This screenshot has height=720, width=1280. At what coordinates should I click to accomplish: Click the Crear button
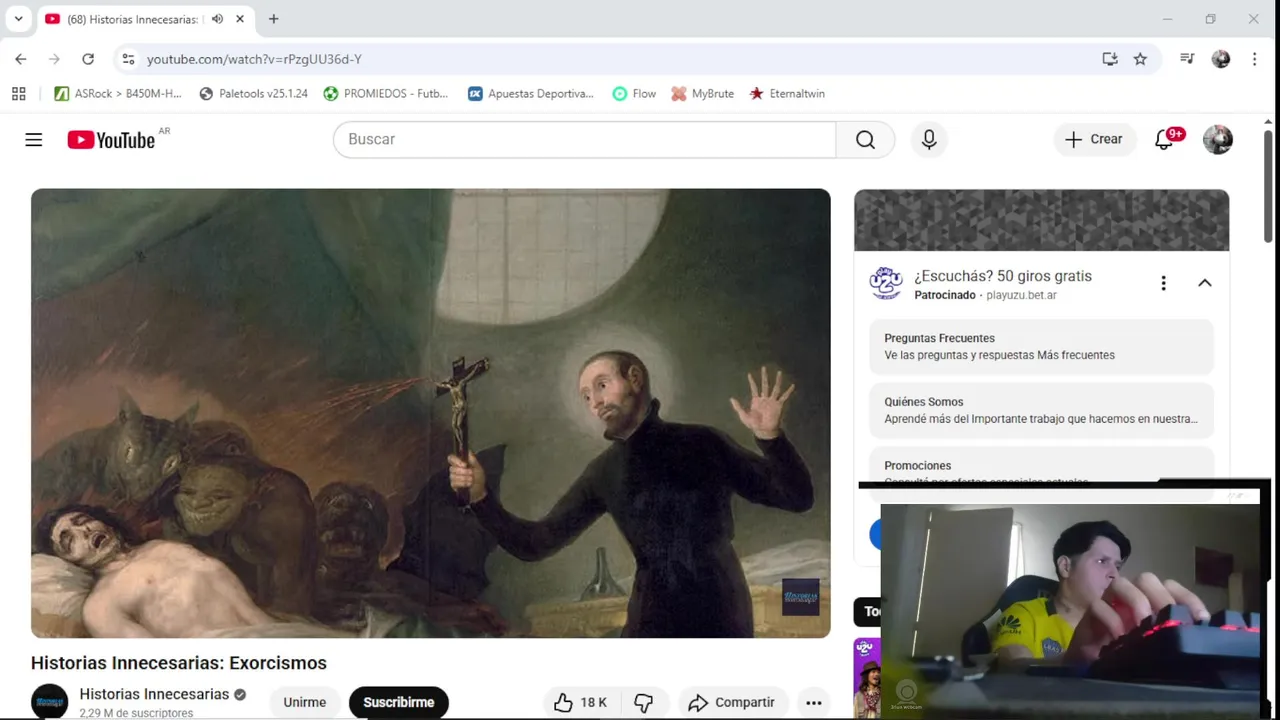click(x=1094, y=140)
